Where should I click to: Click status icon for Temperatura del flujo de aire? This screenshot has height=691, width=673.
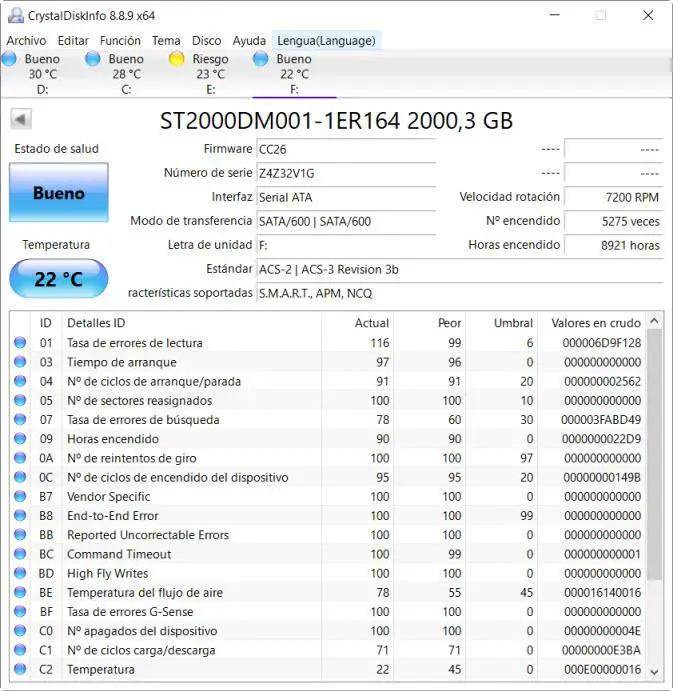(20, 592)
